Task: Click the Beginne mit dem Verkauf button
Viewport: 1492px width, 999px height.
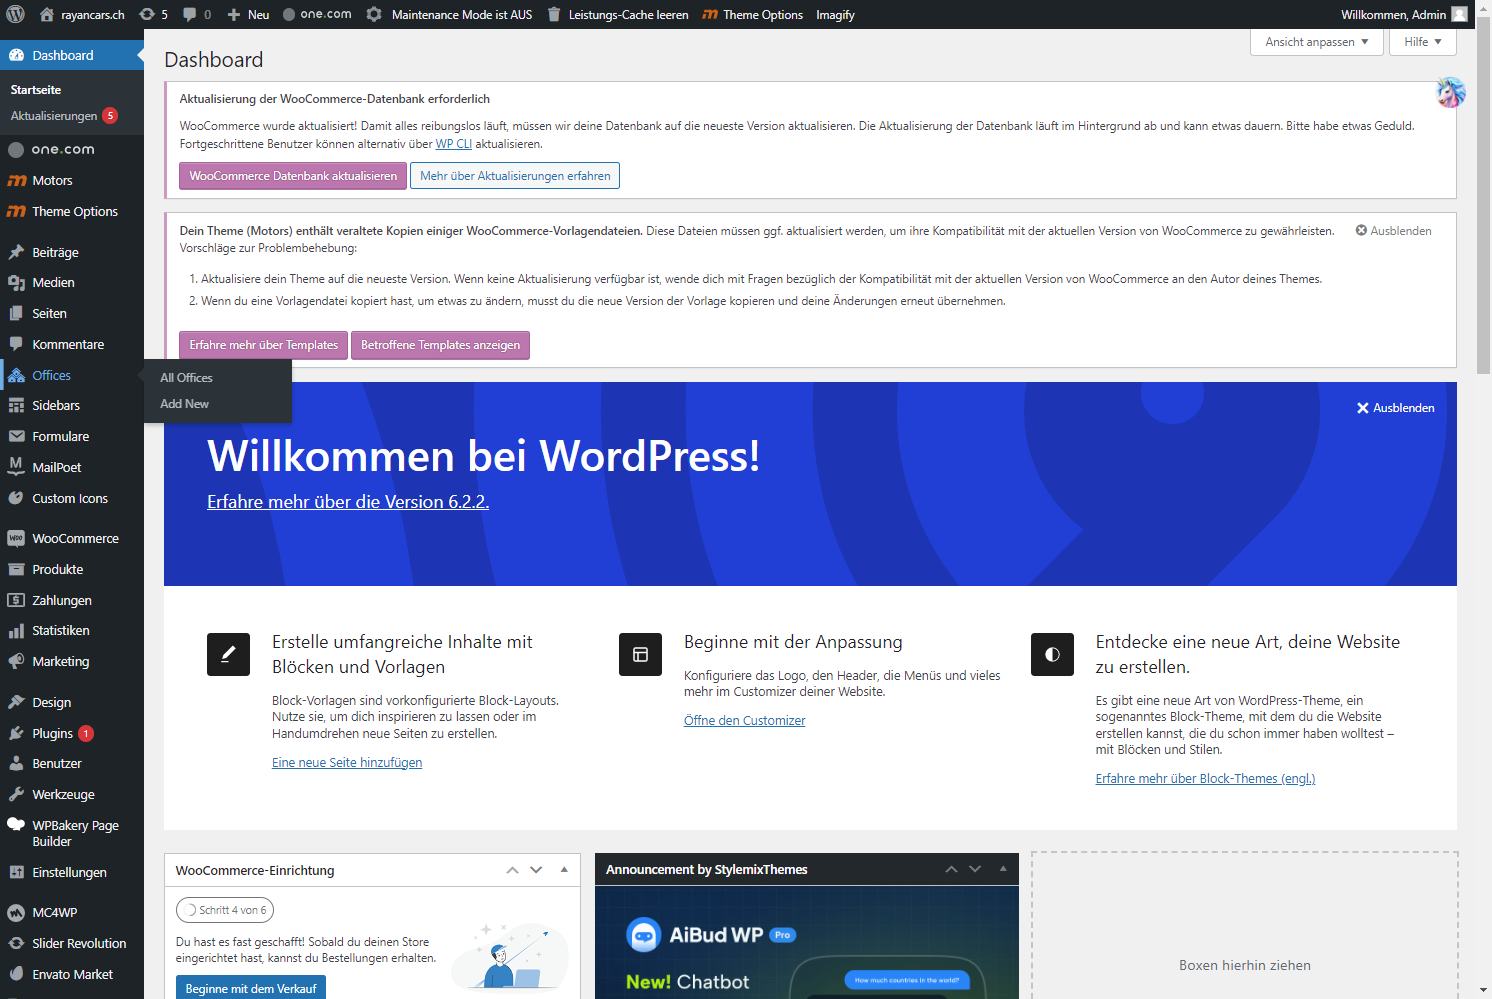Action: (250, 988)
